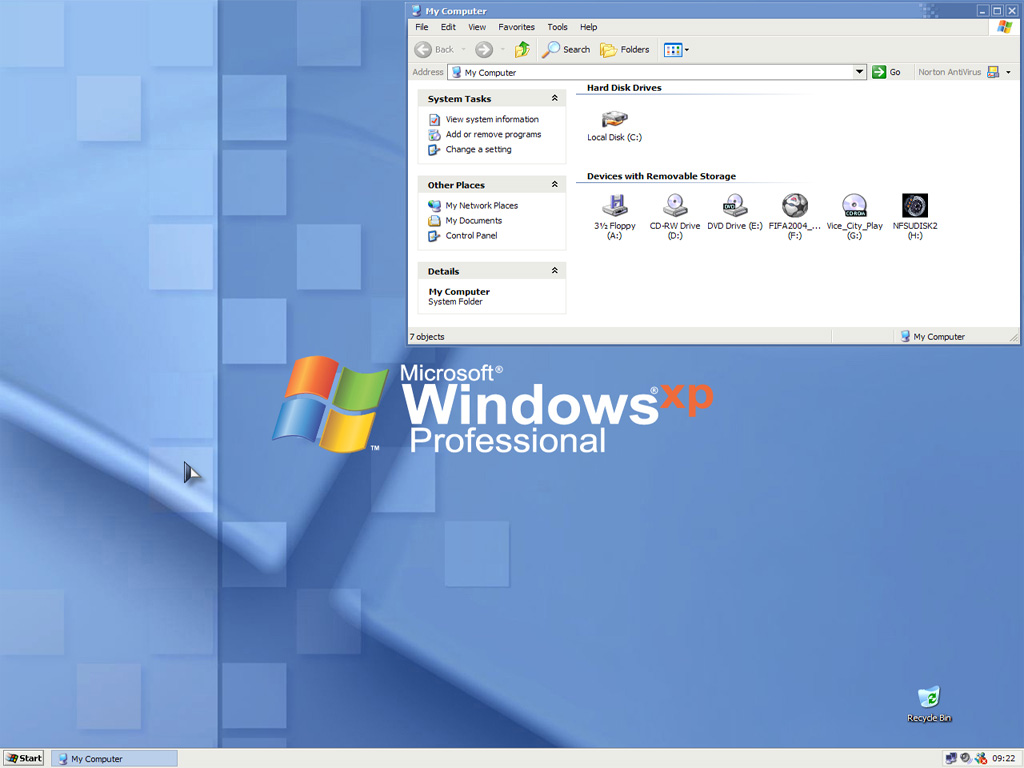Open the Local Disk (C:) drive icon

click(x=615, y=120)
